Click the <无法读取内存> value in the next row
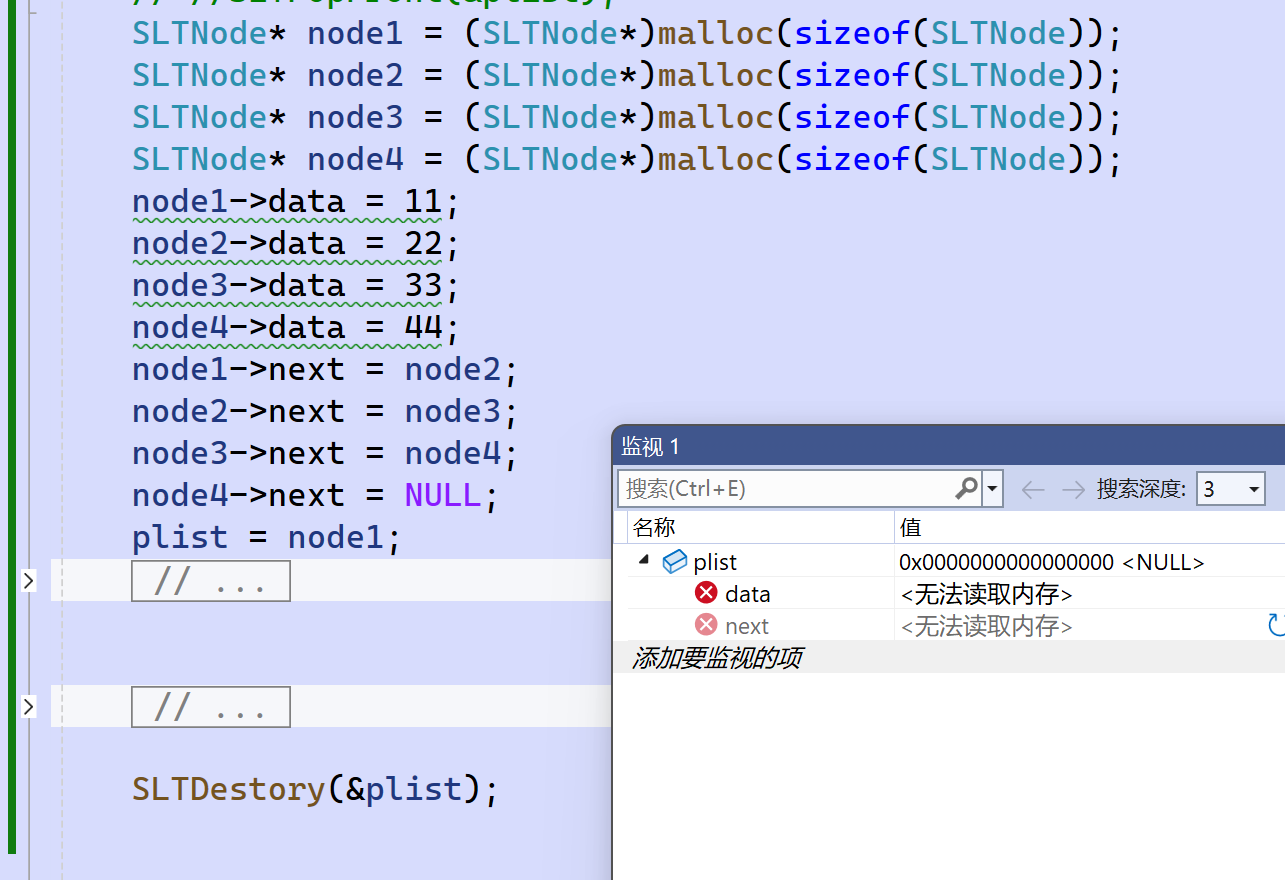 (987, 626)
